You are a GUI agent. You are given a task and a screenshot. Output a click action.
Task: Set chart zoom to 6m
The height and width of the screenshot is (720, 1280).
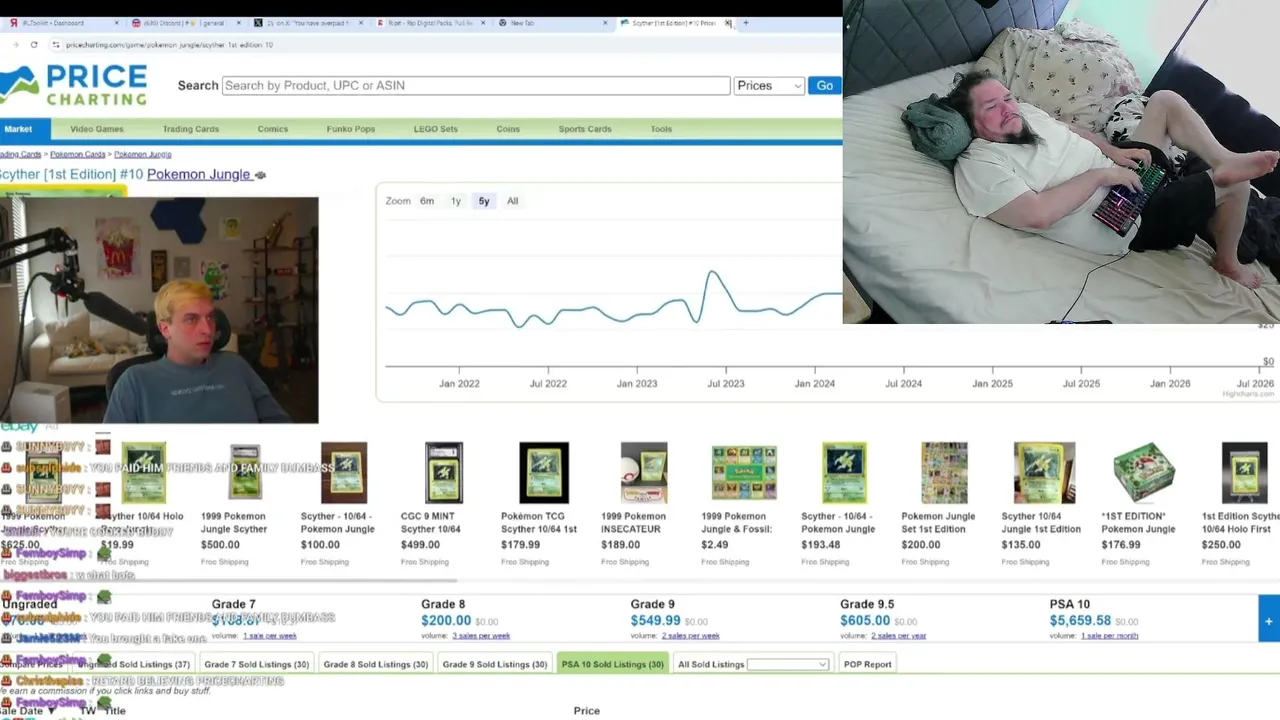click(x=427, y=201)
